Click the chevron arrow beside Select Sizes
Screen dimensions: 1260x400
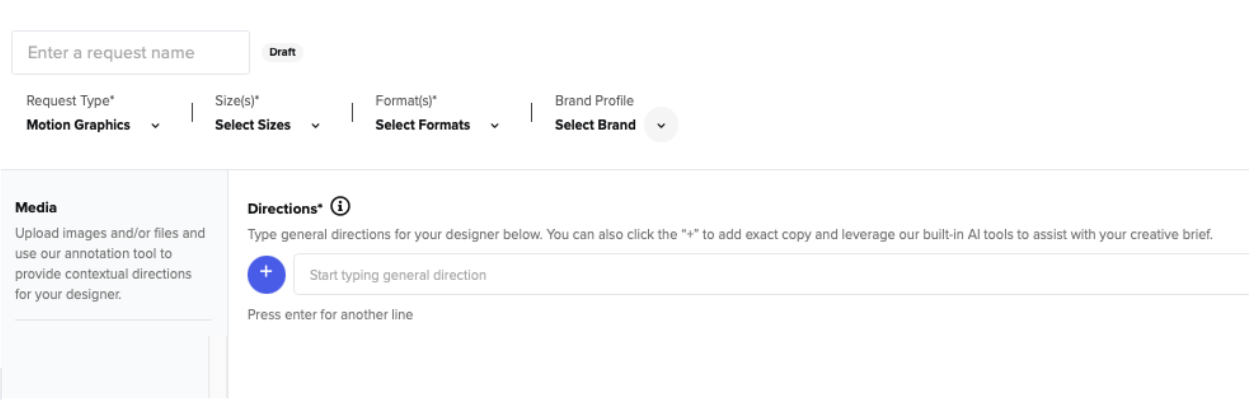315,126
